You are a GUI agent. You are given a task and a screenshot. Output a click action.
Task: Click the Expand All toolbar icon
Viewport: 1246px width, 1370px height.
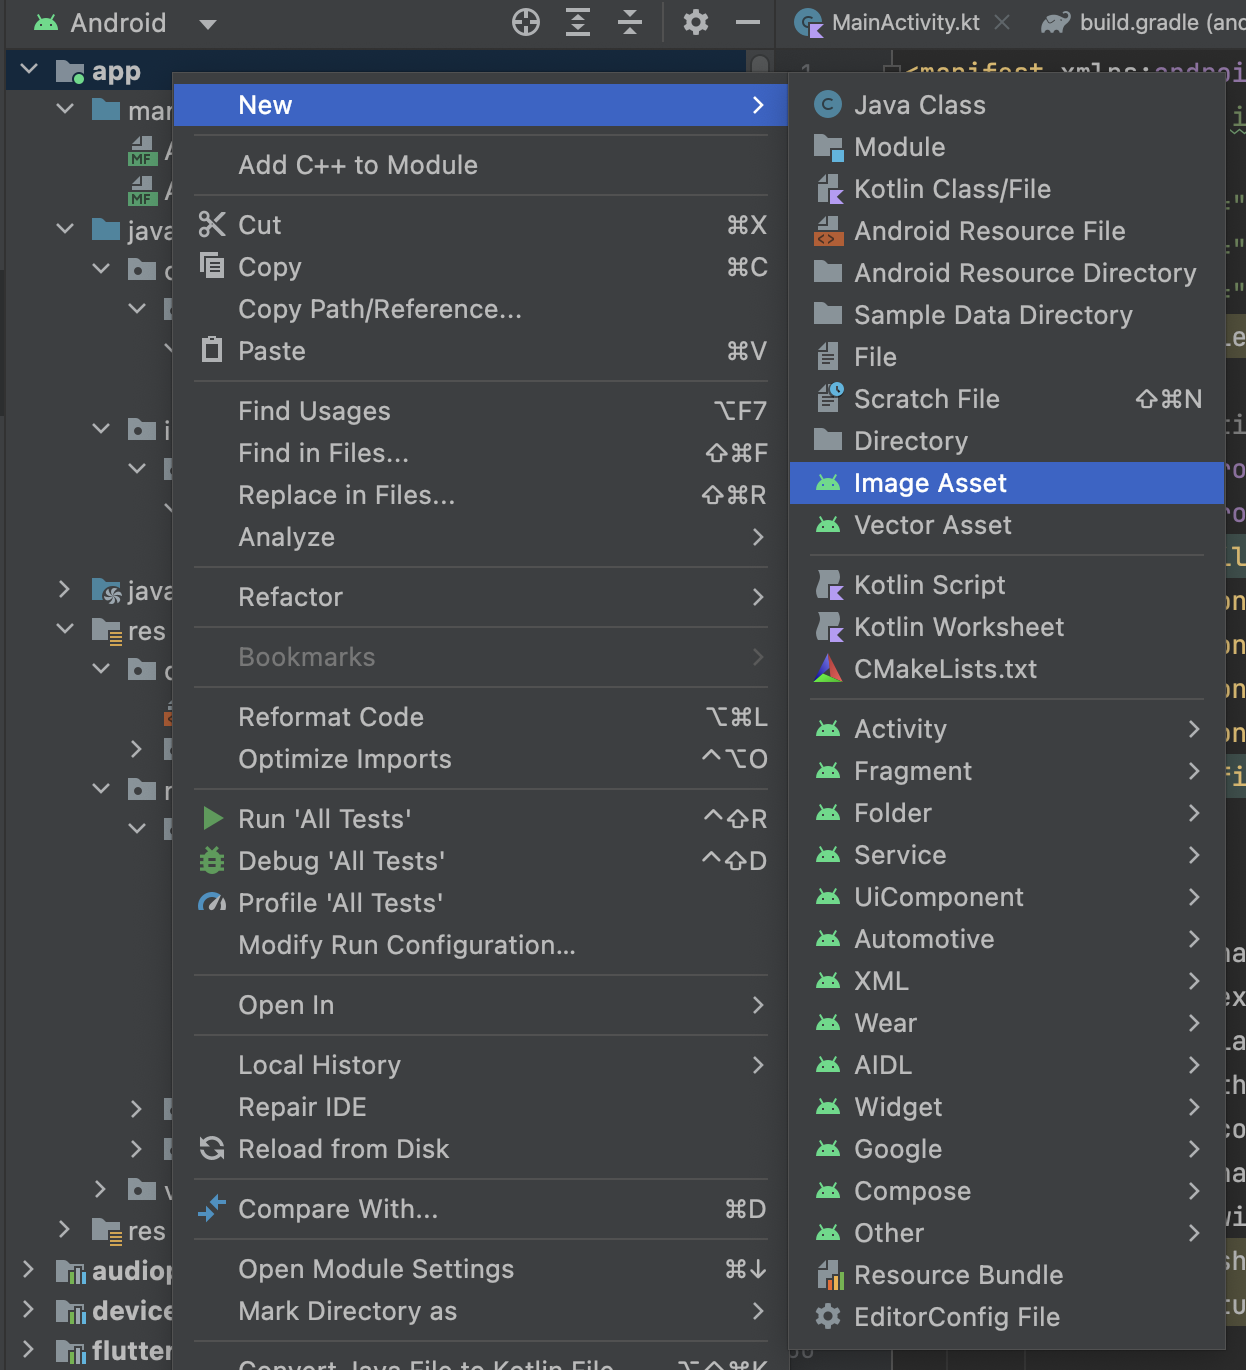pyautogui.click(x=578, y=22)
